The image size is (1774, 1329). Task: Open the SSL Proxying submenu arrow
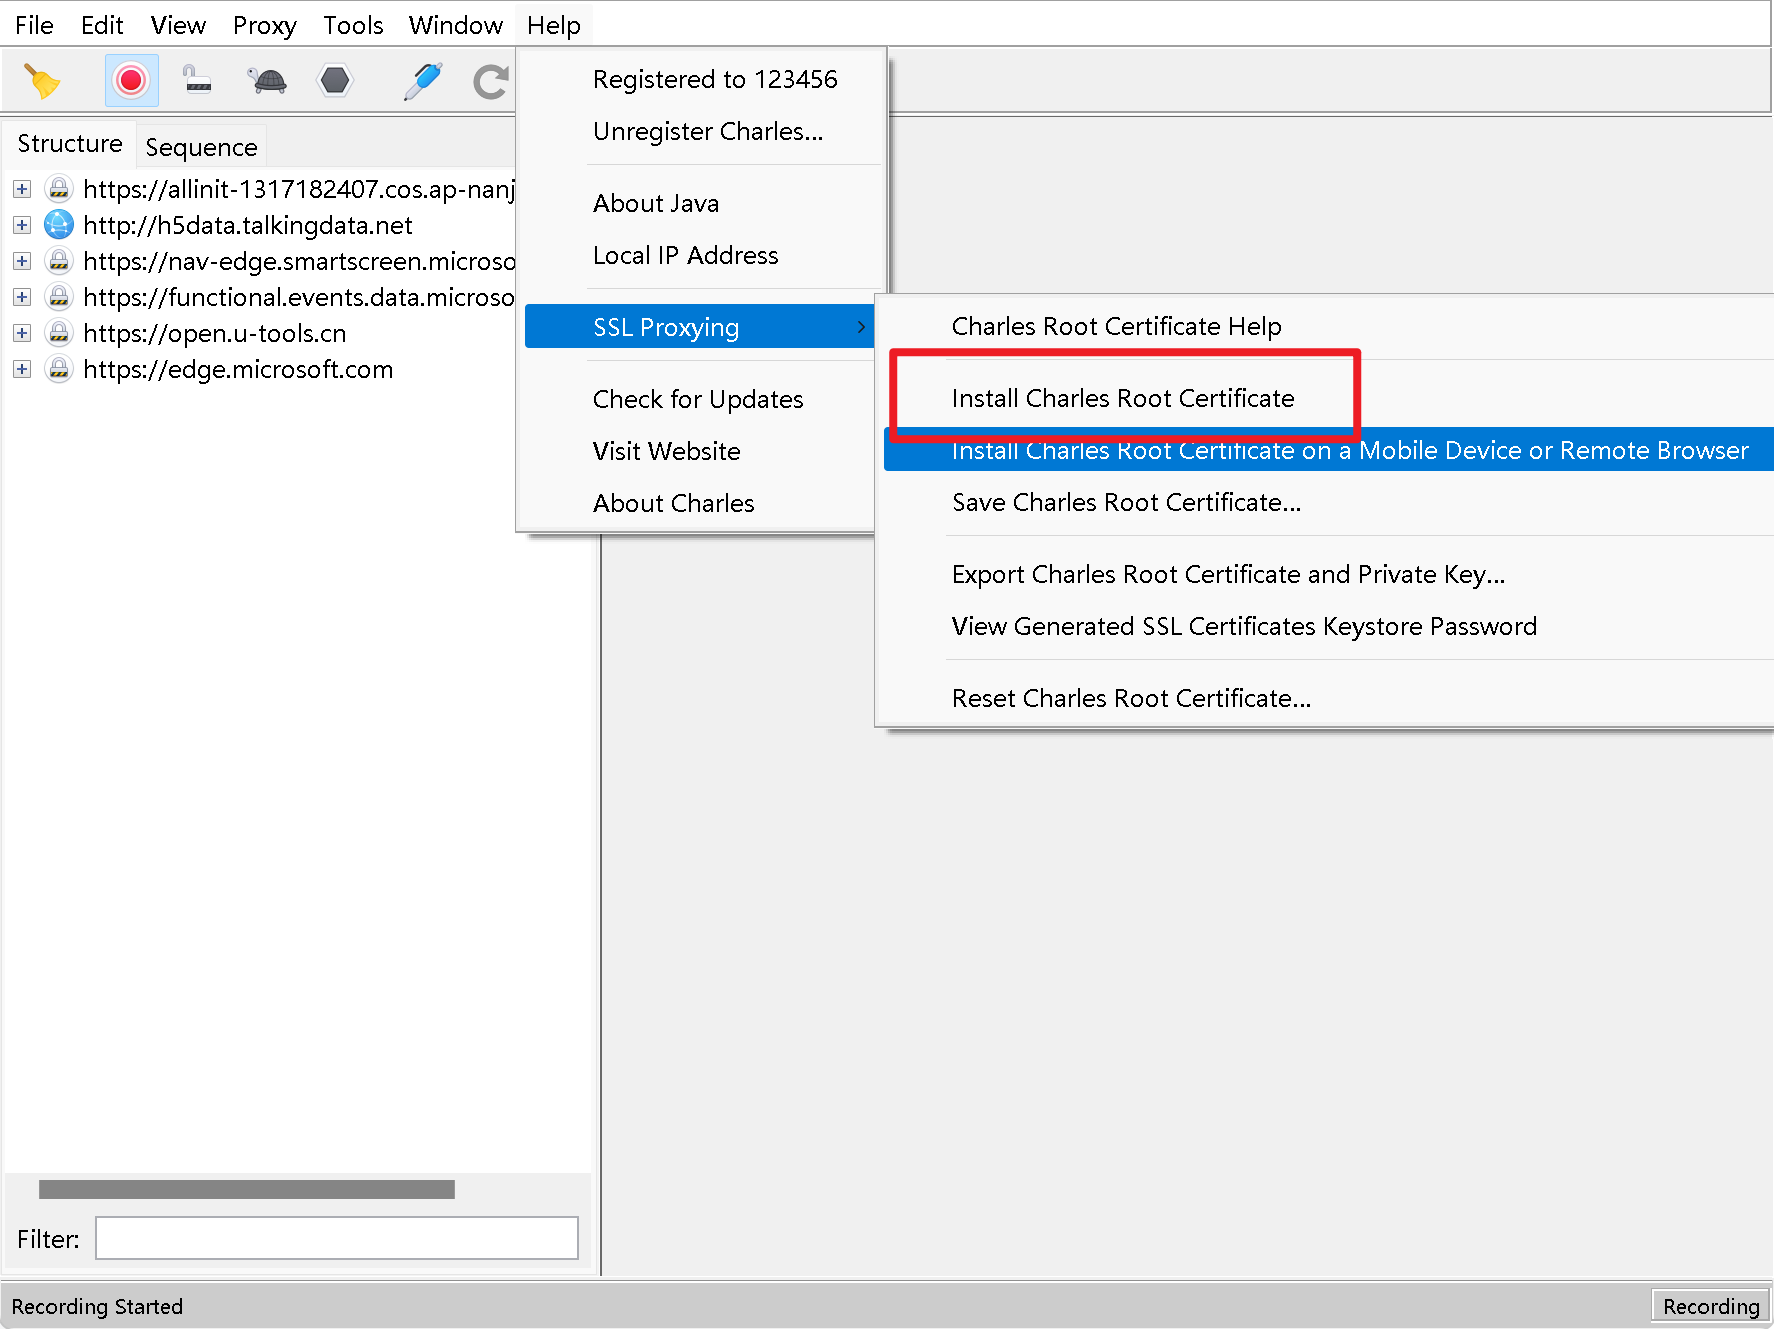pos(861,327)
